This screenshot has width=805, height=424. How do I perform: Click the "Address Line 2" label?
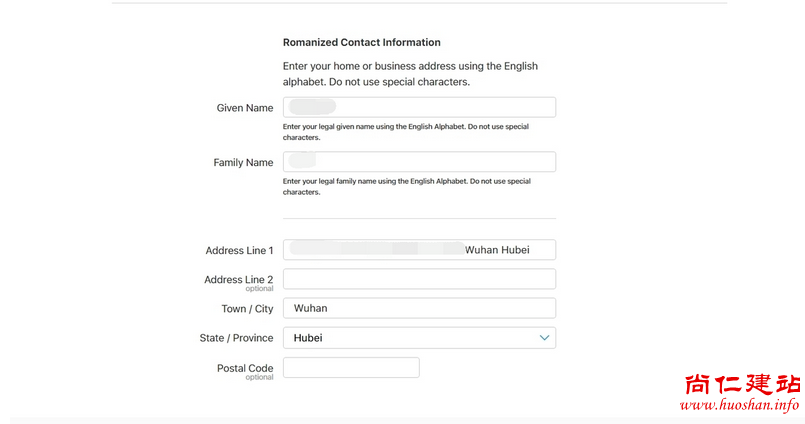coord(238,280)
